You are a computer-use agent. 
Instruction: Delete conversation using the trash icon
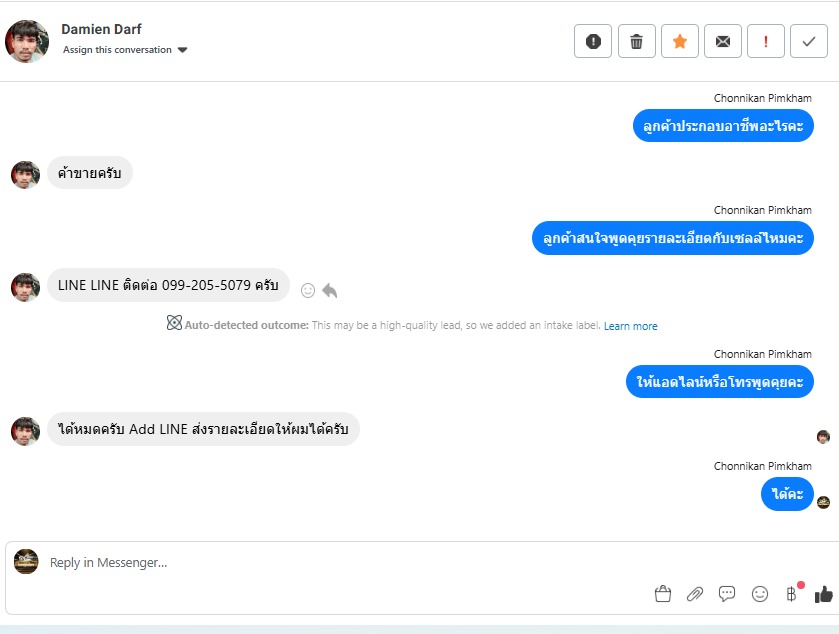coord(636,41)
